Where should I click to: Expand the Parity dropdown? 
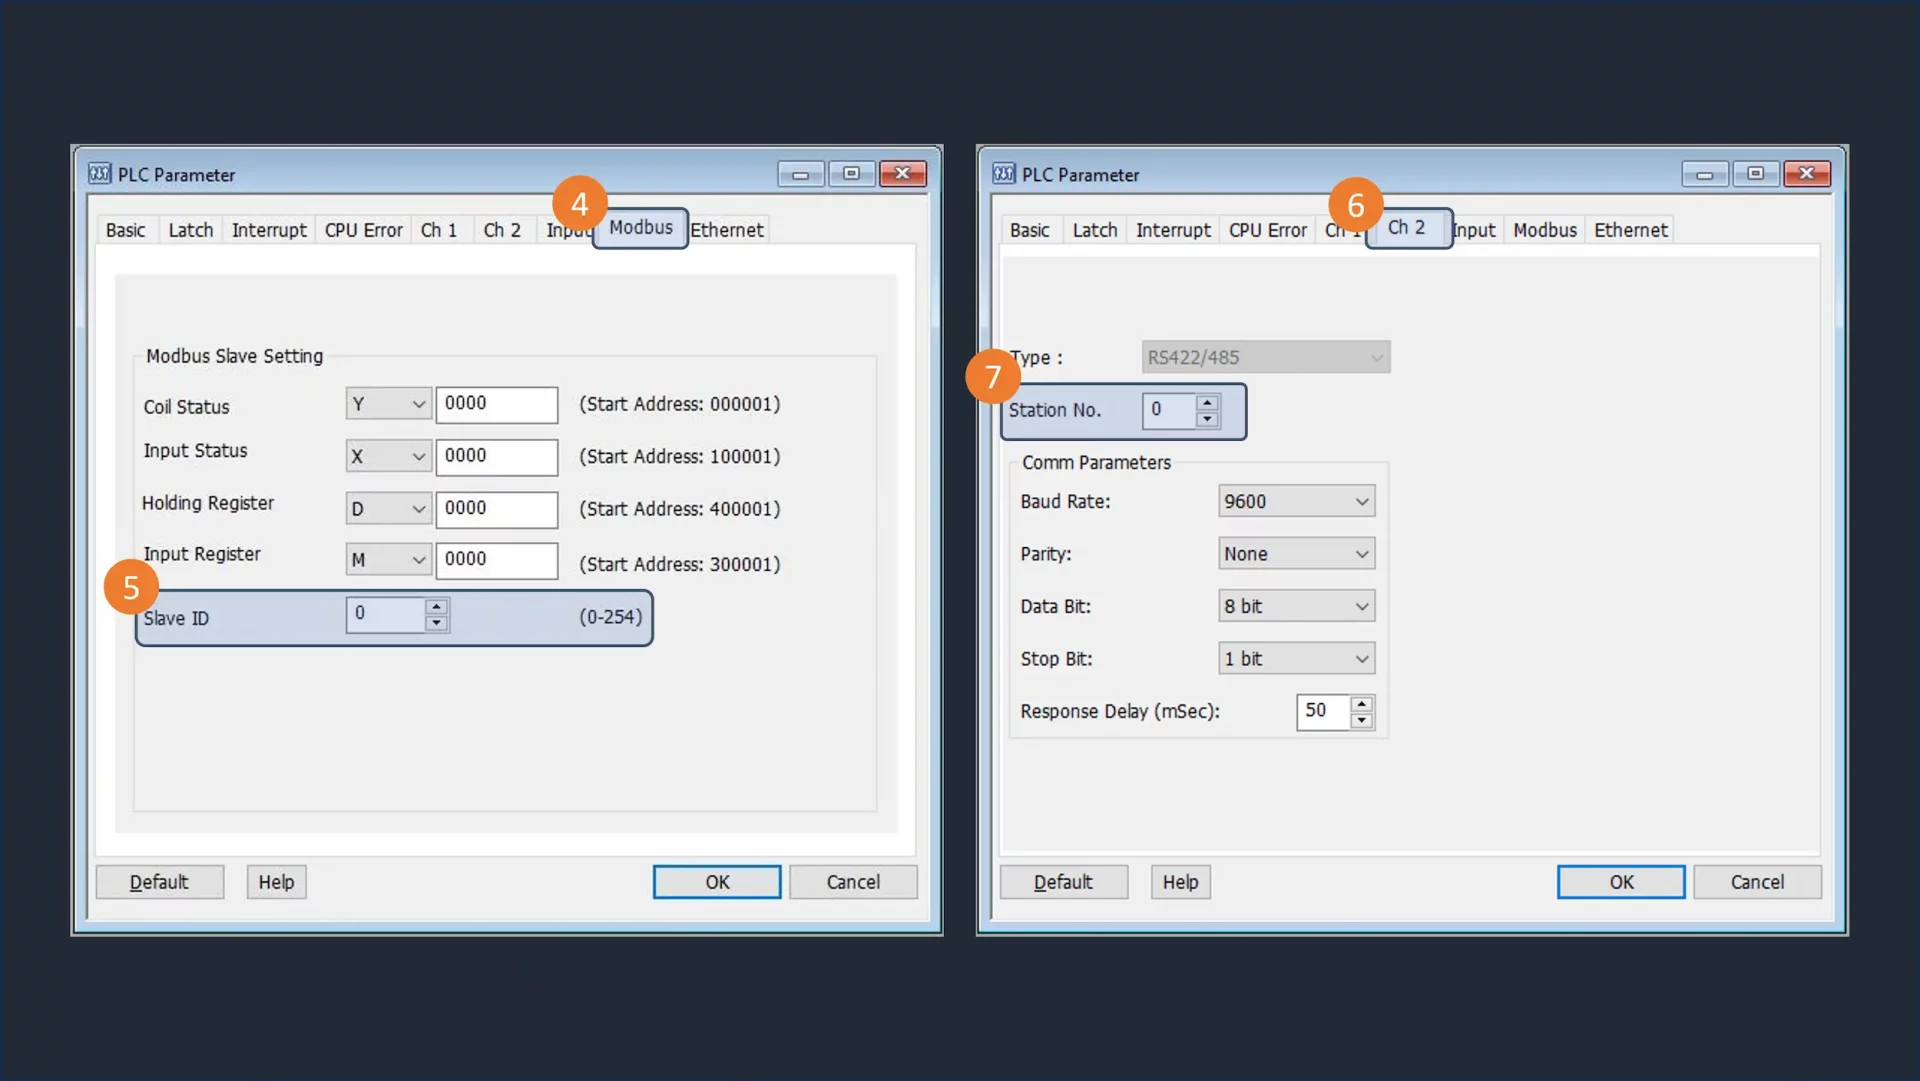click(1296, 554)
